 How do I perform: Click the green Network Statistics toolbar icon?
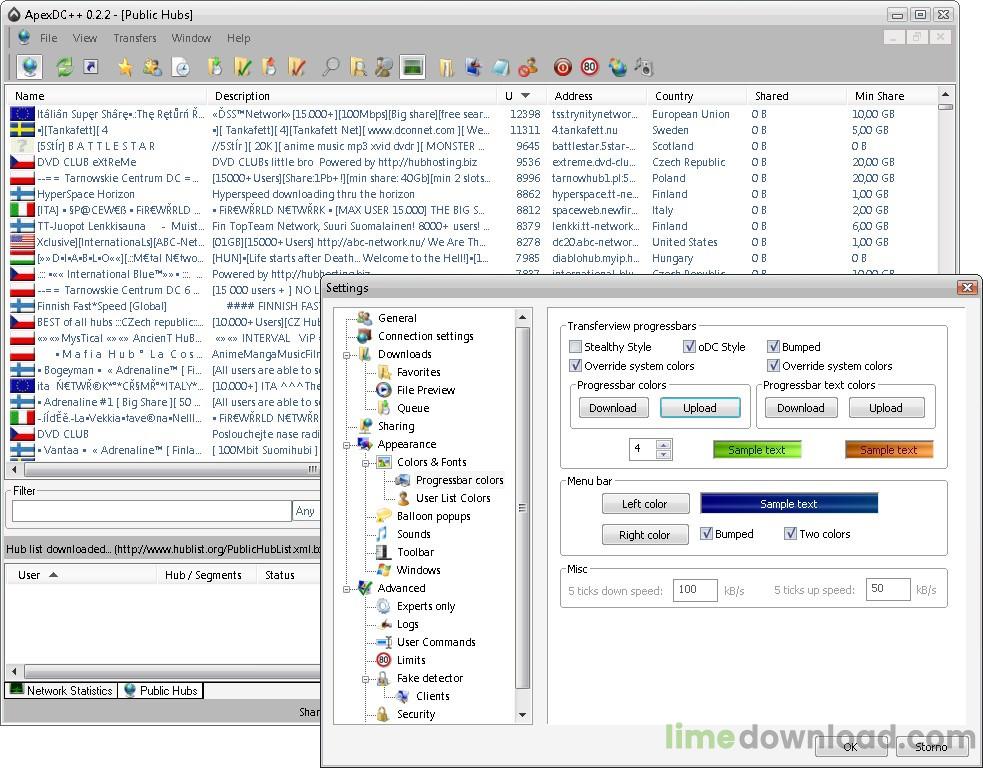[x=411, y=67]
